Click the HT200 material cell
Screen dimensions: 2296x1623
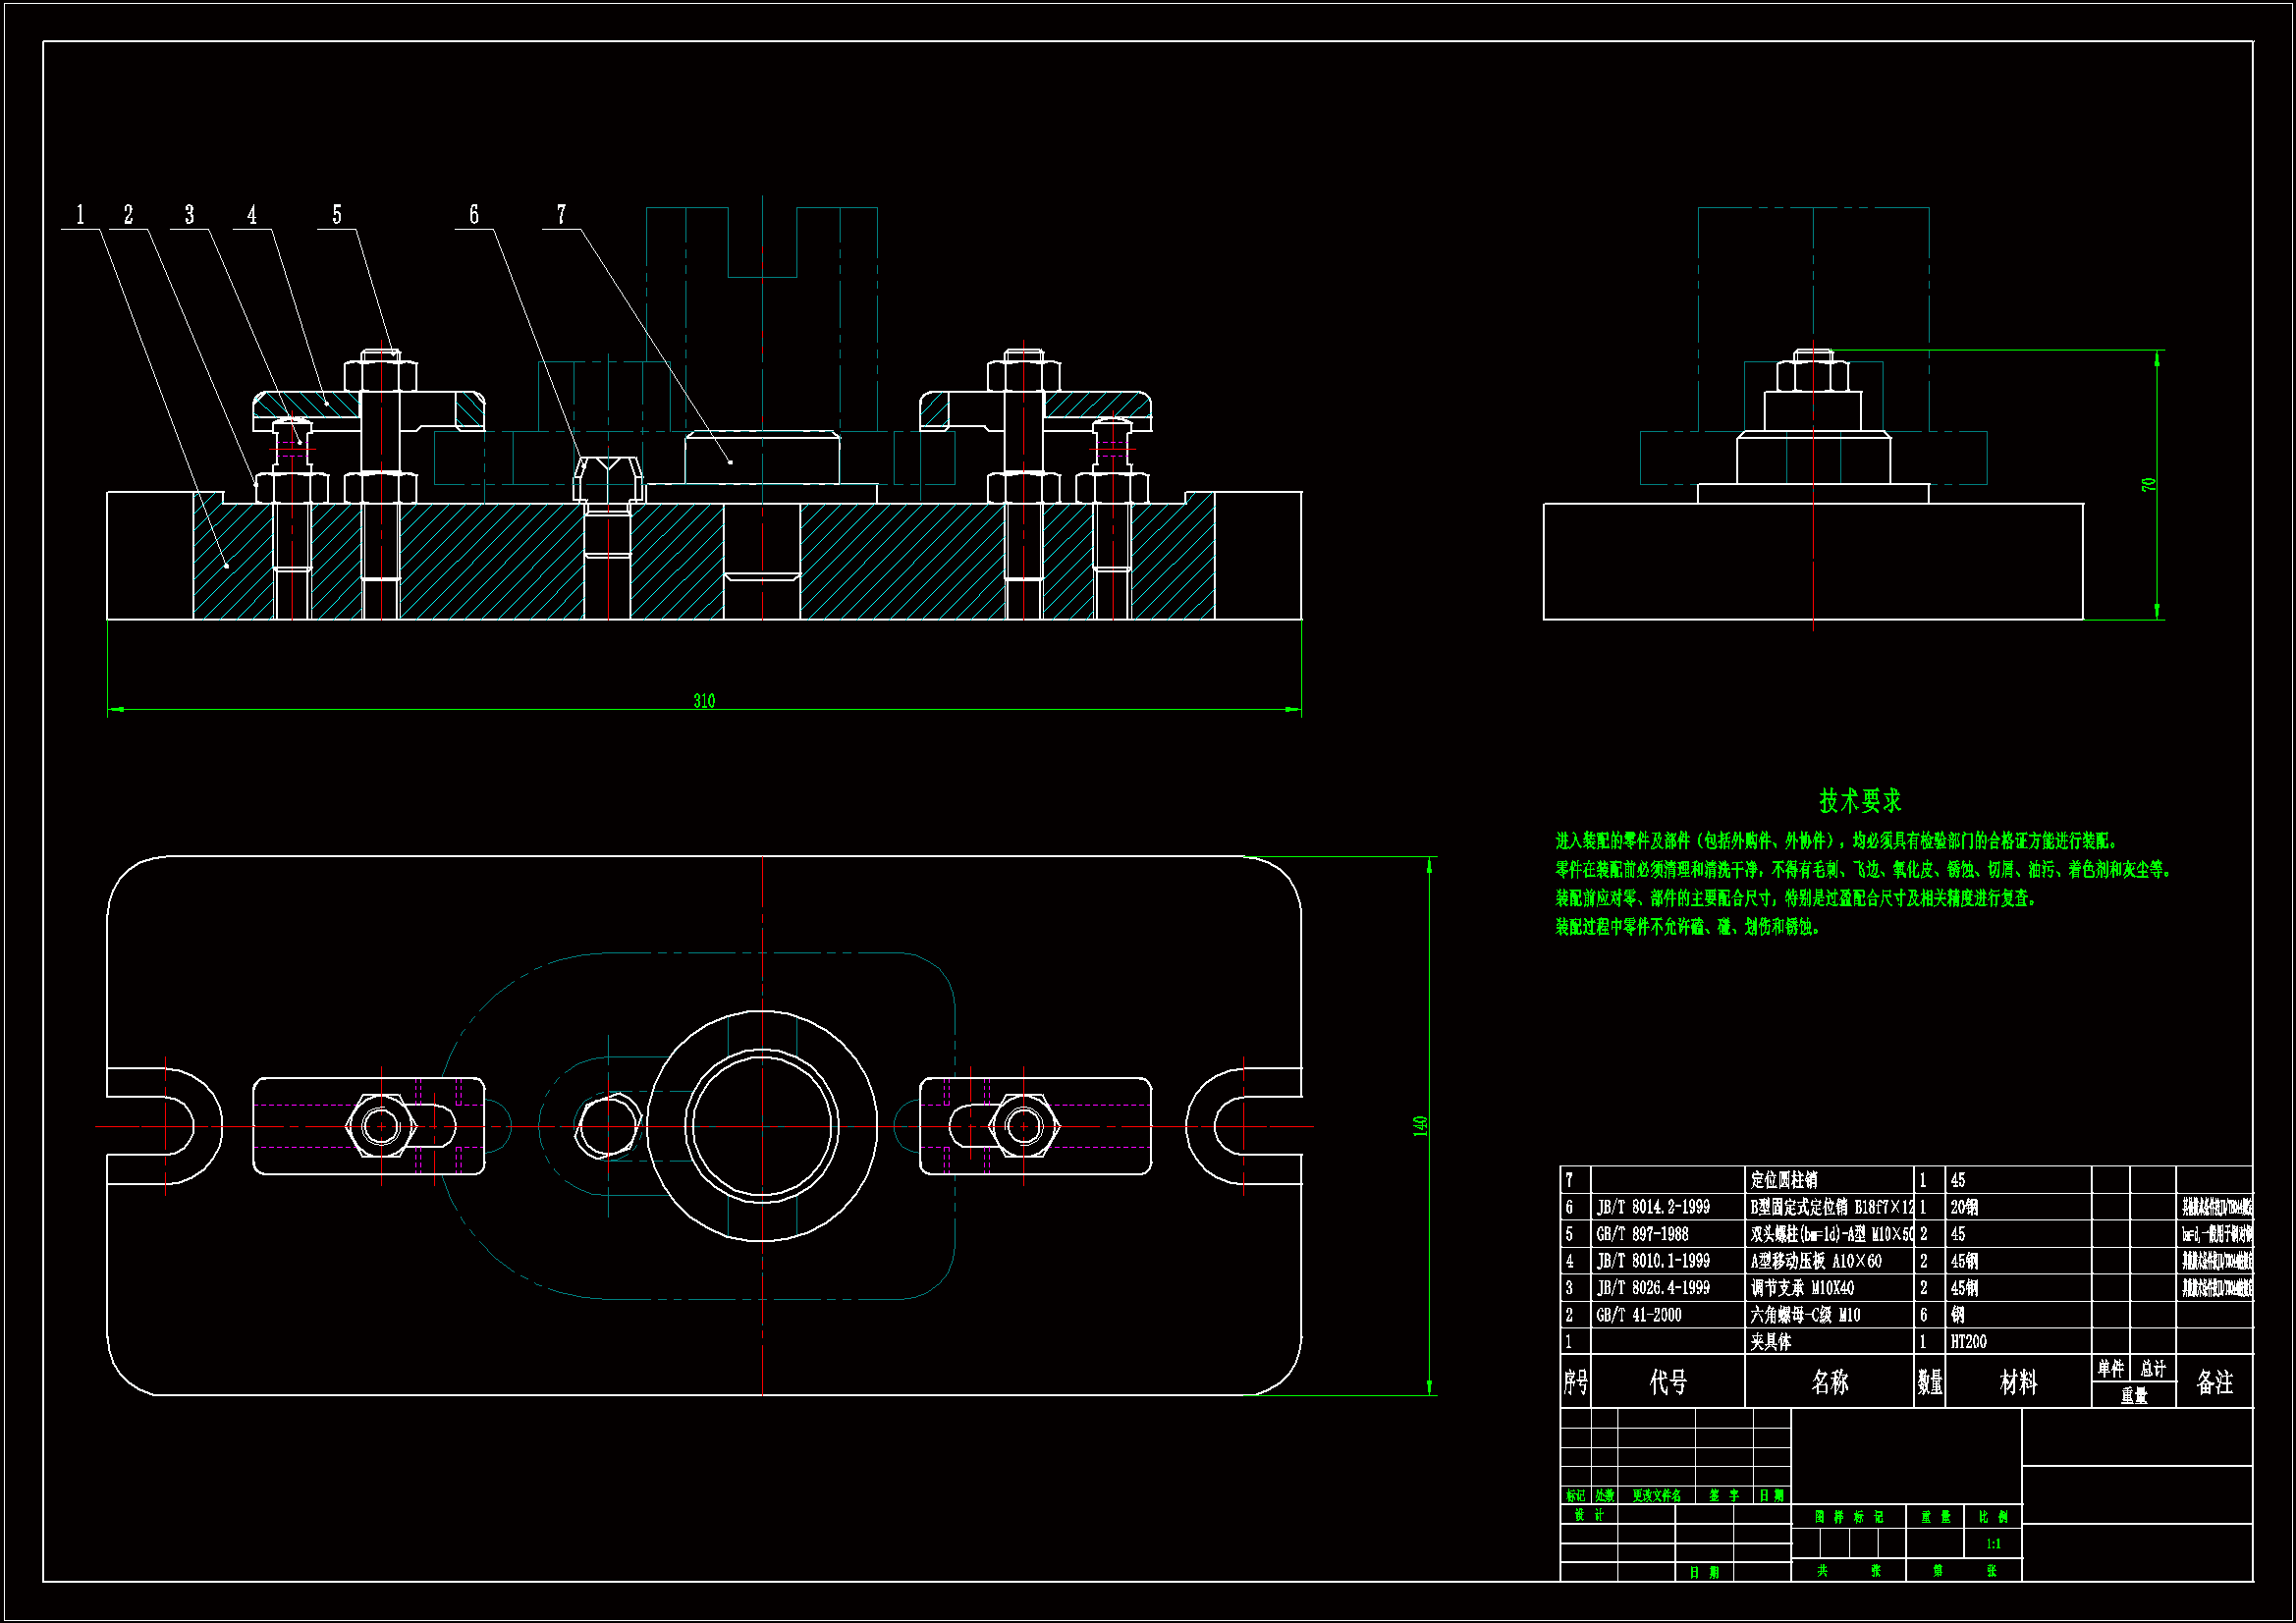tap(1968, 1342)
